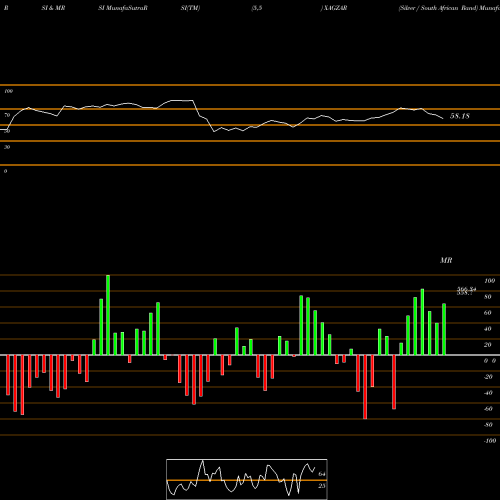Image resolution: width=500 pixels, height=500 pixels.
Task: Click the last green bar at right end
Action: [444, 329]
